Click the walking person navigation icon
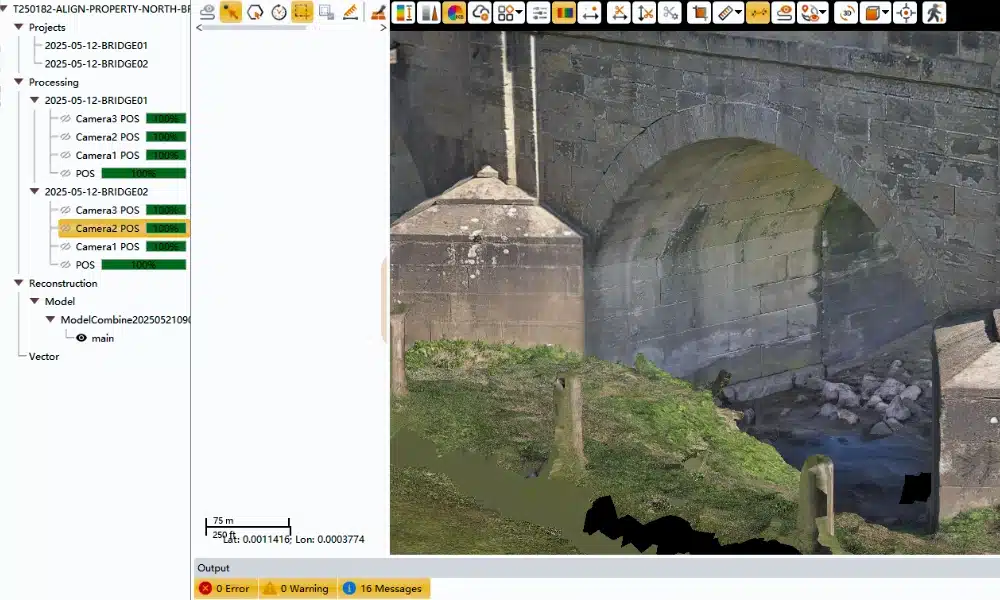 point(934,13)
